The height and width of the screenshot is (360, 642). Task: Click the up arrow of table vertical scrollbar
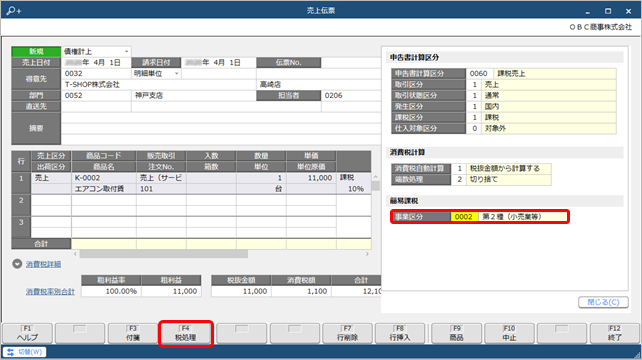tap(375, 177)
